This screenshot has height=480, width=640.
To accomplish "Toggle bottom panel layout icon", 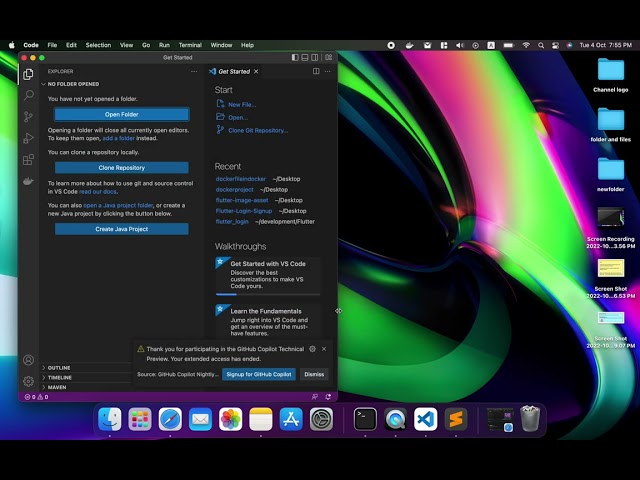I will click(x=305, y=58).
